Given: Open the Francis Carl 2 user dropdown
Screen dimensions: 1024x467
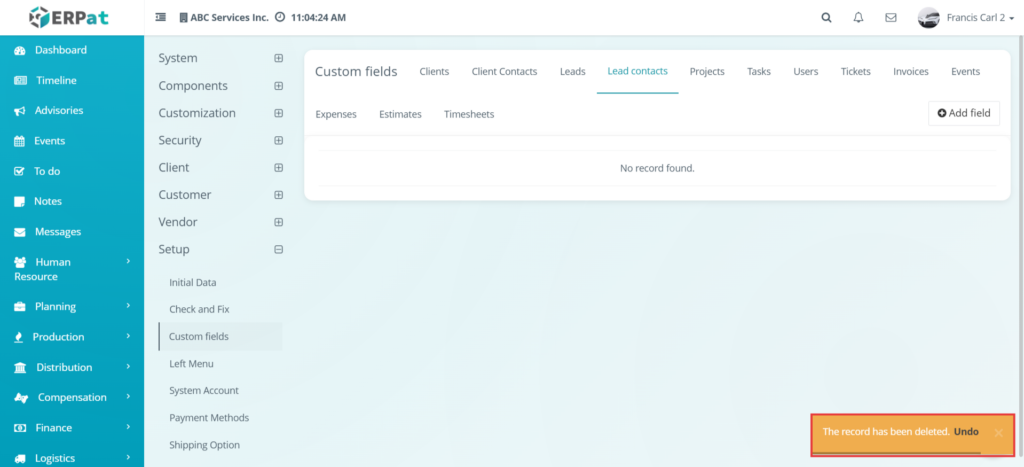Looking at the screenshot, I should tap(966, 18).
